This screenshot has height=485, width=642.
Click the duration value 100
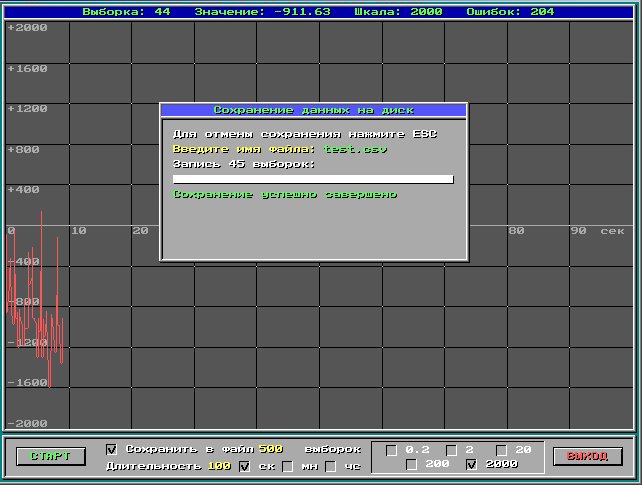(x=218, y=466)
